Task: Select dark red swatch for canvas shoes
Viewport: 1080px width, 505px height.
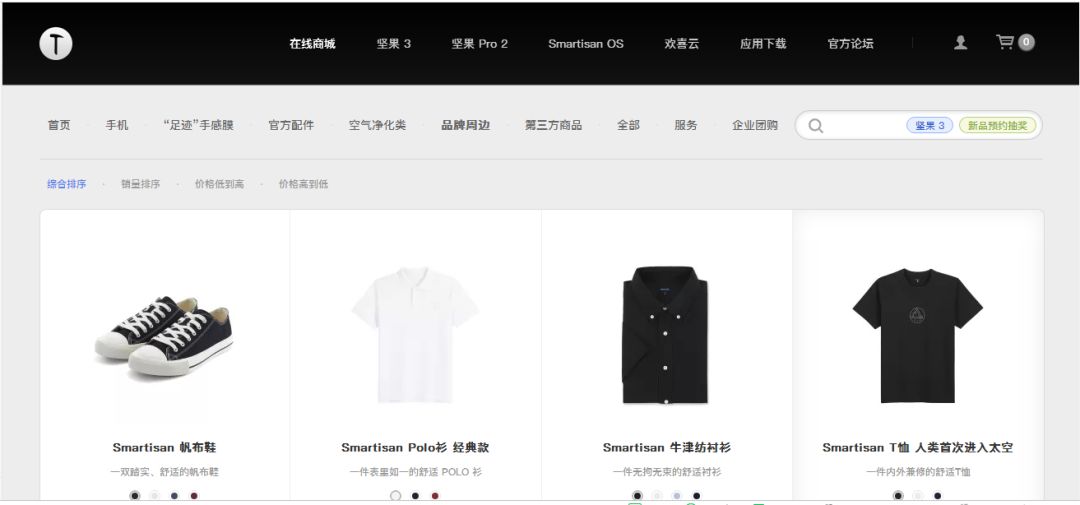Action: pyautogui.click(x=194, y=495)
